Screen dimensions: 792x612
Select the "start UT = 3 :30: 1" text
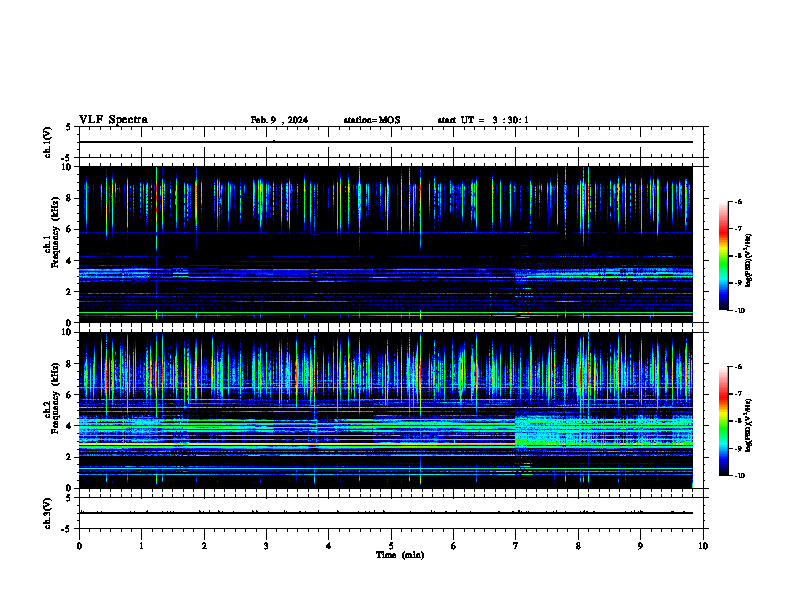pyautogui.click(x=483, y=120)
